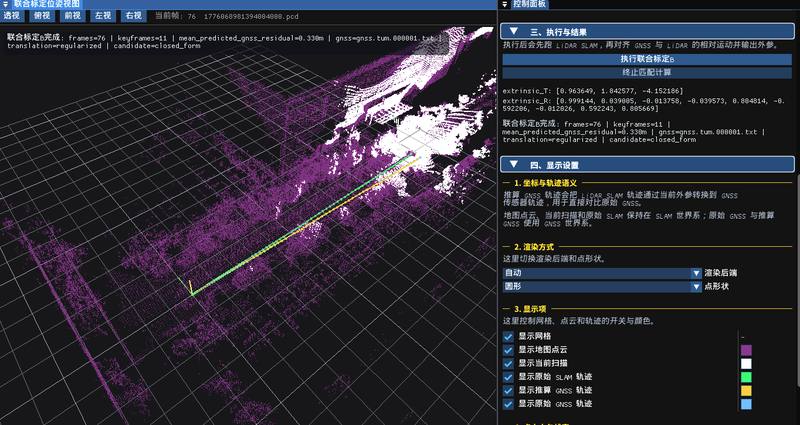Screen dimensions: 800x425
Task: Switch to perspective view 透视
Action: (11, 16)
